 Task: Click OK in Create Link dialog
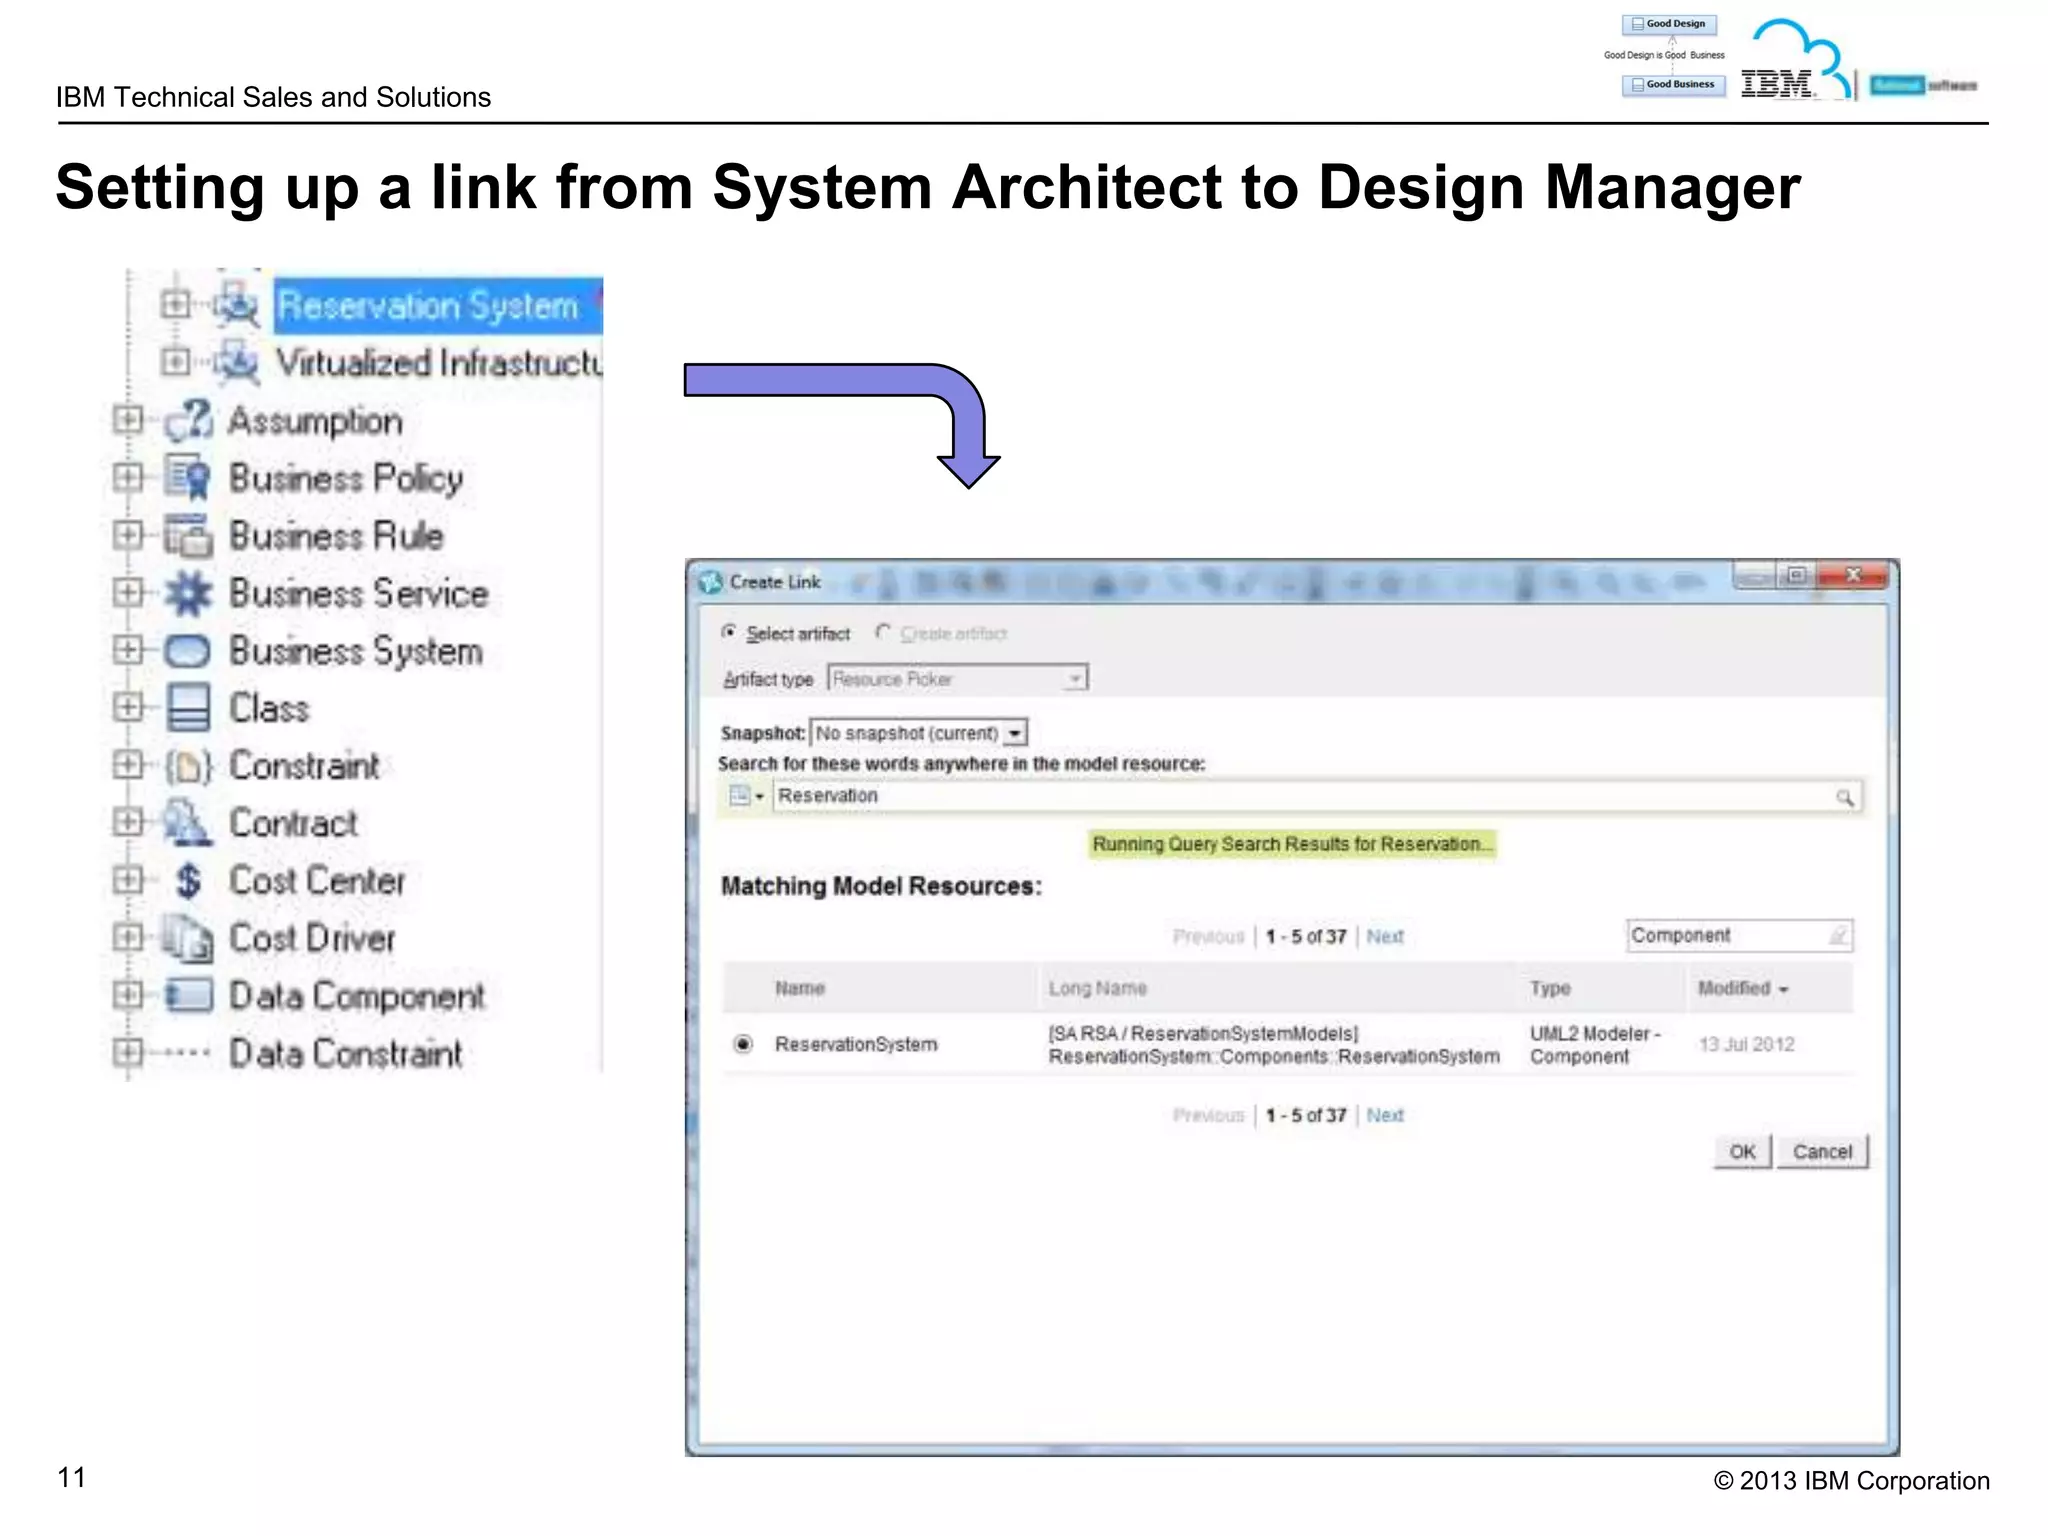coord(1742,1152)
